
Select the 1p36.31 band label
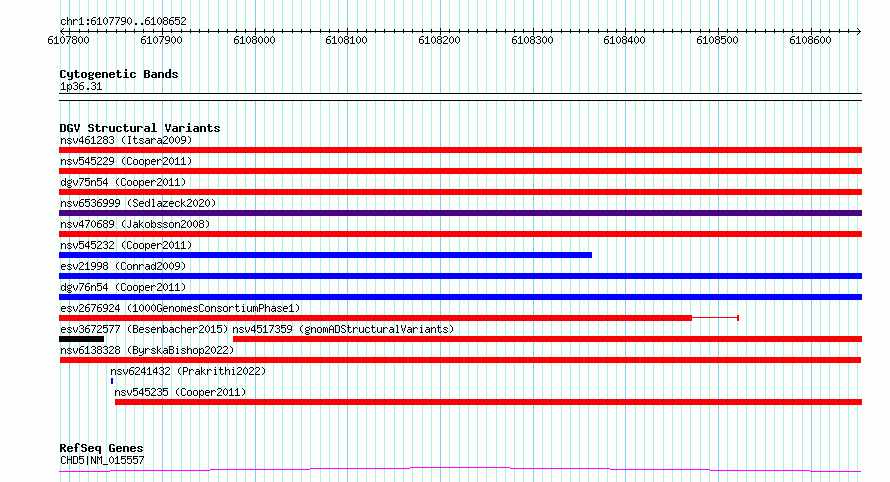click(81, 86)
